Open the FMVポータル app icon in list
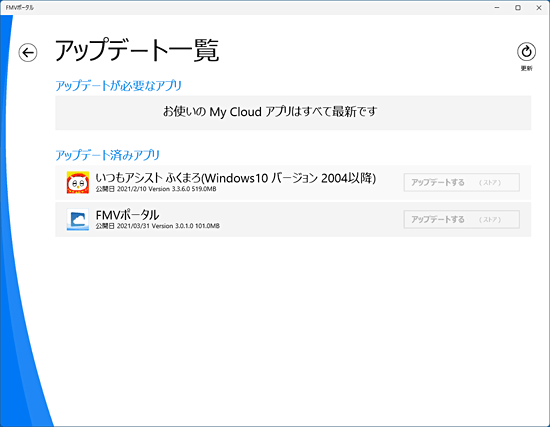Viewport: 550px width, 427px height. (x=78, y=220)
